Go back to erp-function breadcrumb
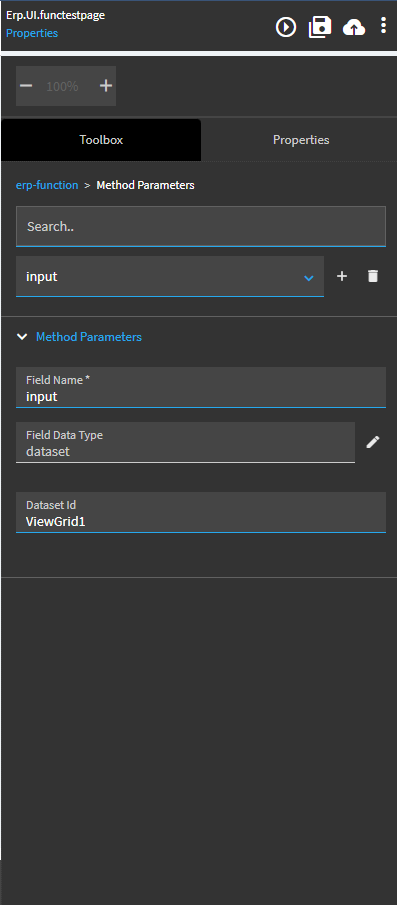This screenshot has width=397, height=905. click(x=47, y=185)
